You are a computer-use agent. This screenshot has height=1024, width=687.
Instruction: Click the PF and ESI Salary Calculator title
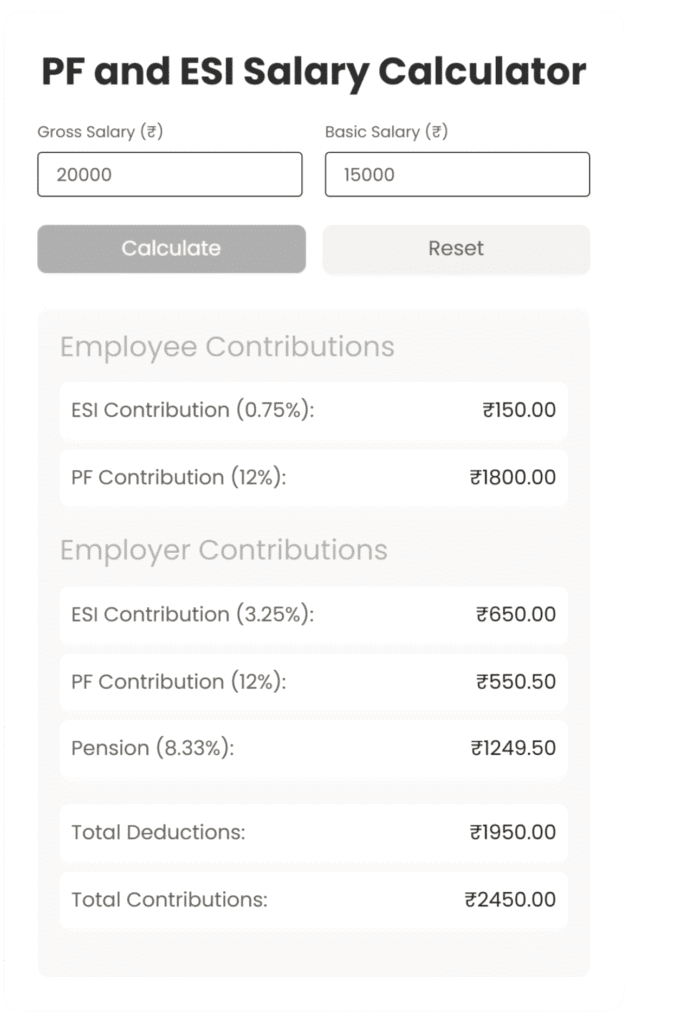coord(313,71)
